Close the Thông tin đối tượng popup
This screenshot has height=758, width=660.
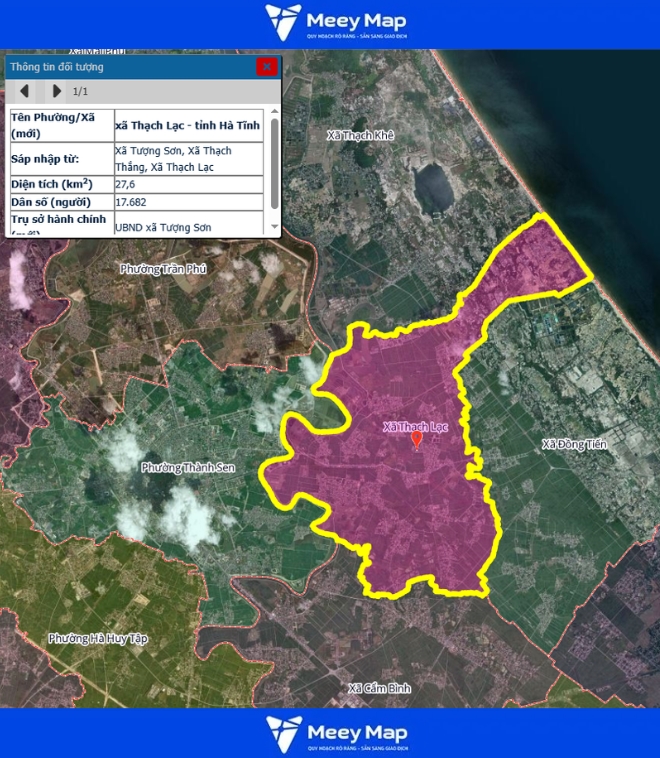tap(266, 67)
